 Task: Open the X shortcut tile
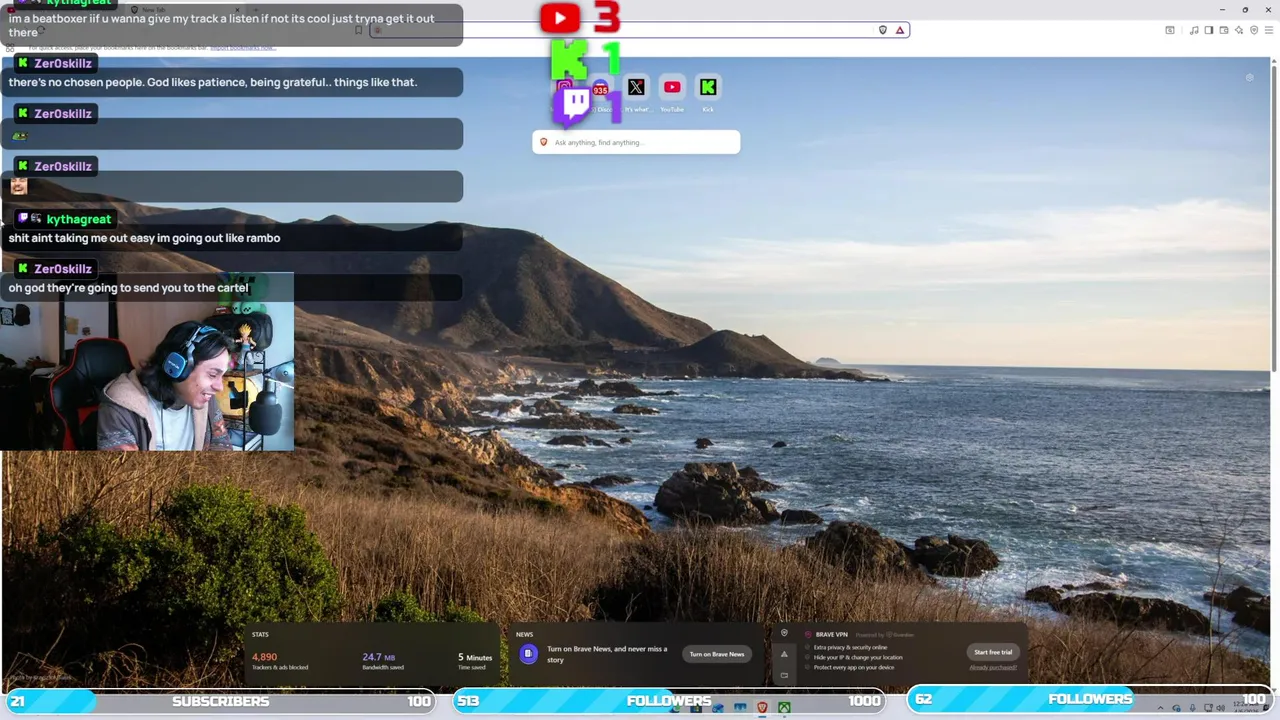636,87
